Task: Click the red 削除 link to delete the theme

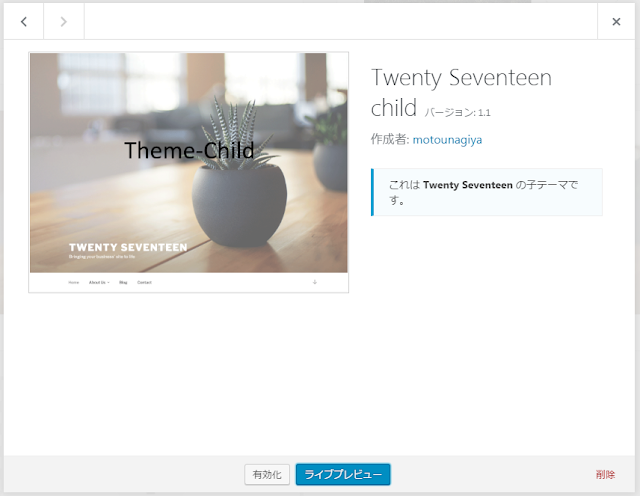Action: 605,475
